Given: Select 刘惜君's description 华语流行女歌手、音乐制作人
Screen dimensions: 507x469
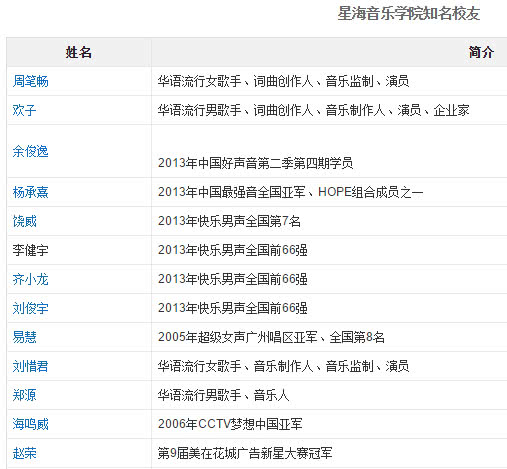Looking at the screenshot, I should pyautogui.click(x=236, y=366).
